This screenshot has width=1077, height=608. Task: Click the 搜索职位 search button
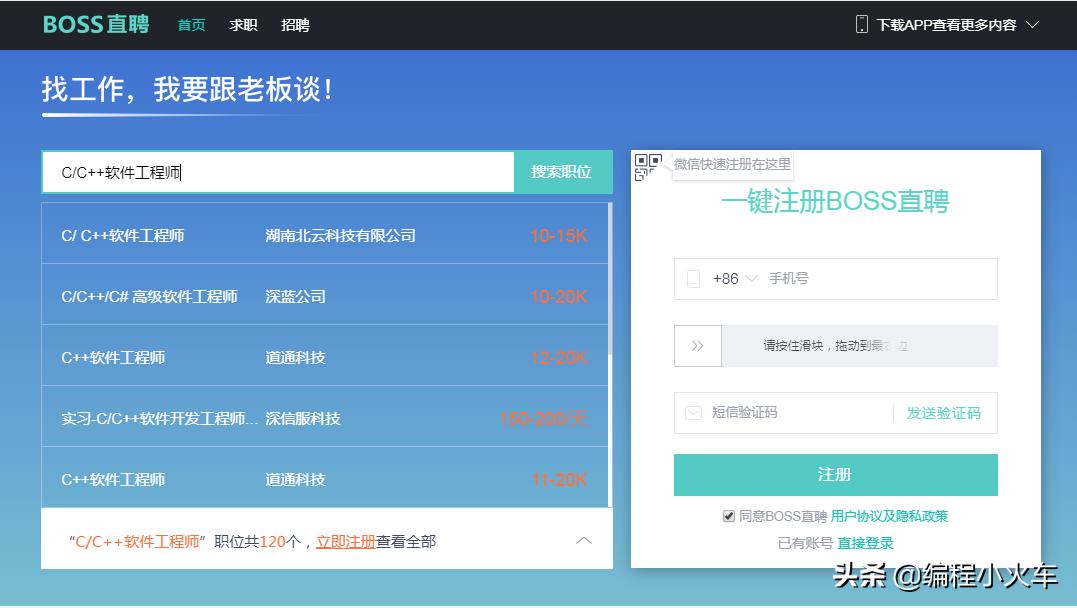pyautogui.click(x=561, y=171)
